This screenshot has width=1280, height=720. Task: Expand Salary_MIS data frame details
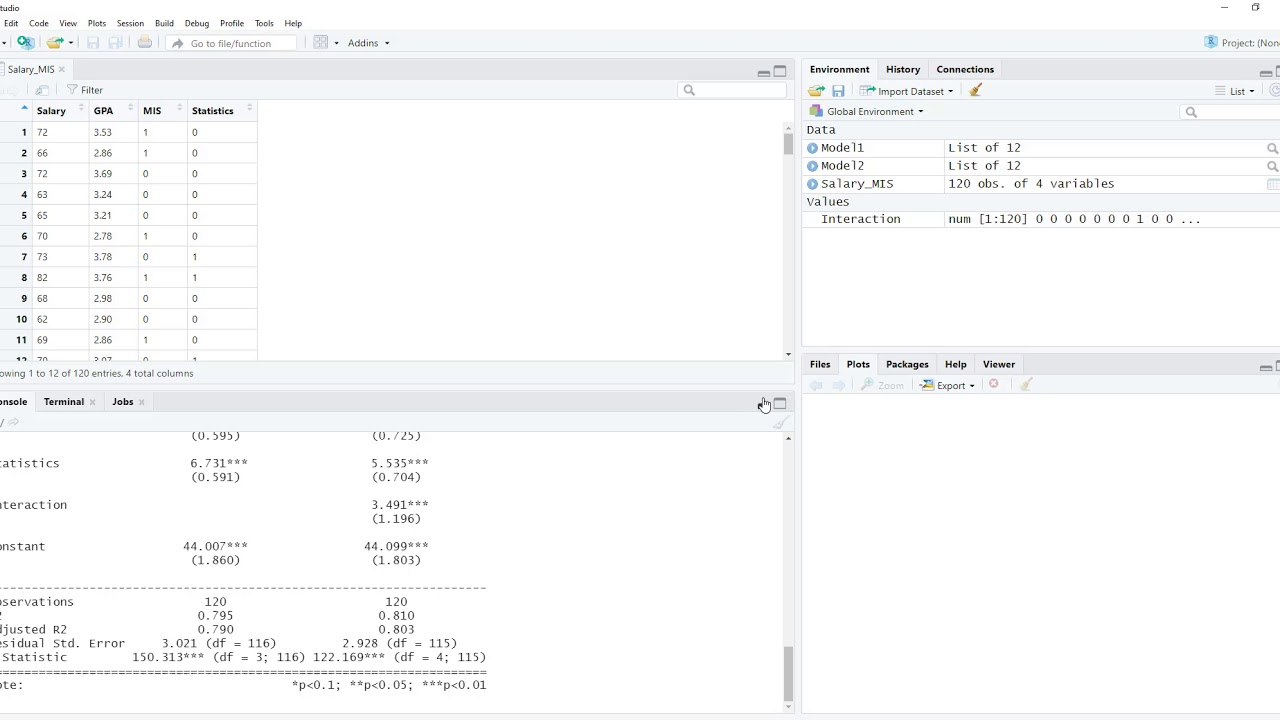(x=812, y=184)
